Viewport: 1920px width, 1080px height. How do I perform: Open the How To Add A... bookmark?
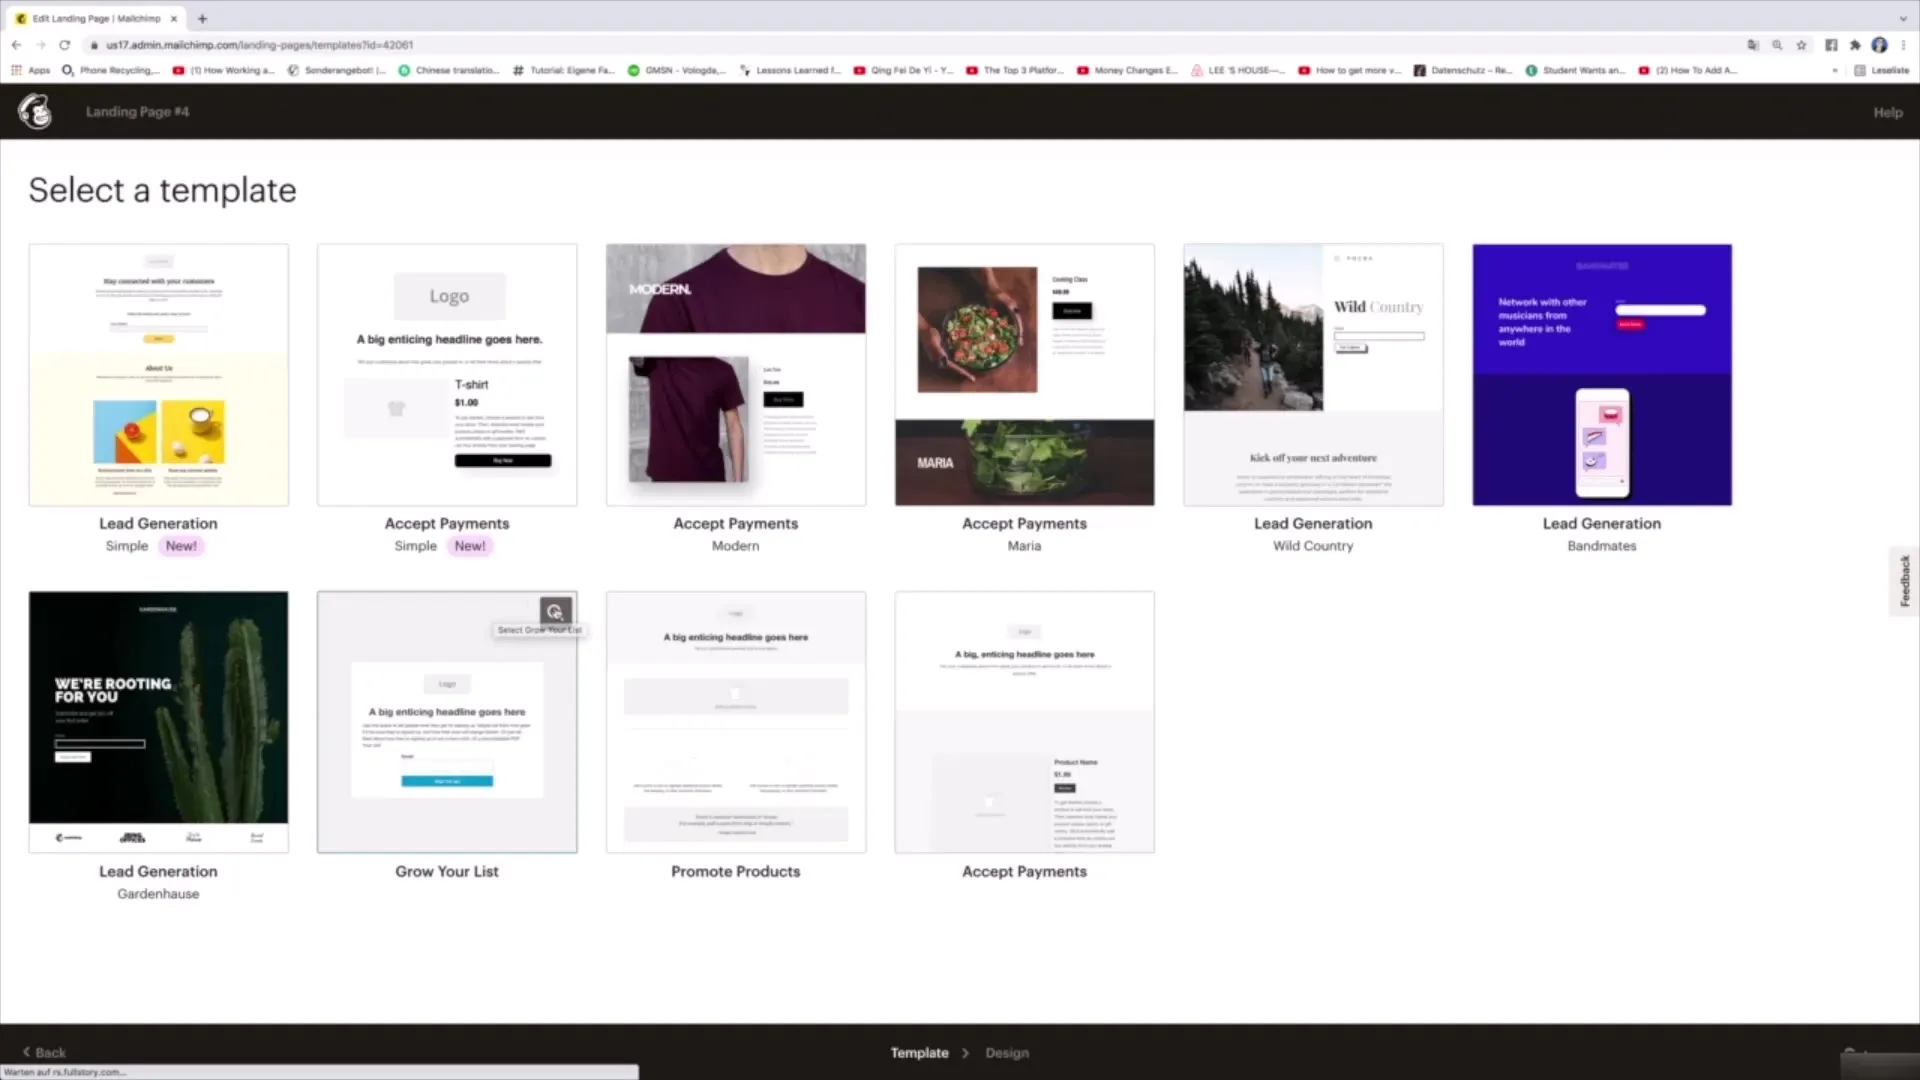(1688, 70)
